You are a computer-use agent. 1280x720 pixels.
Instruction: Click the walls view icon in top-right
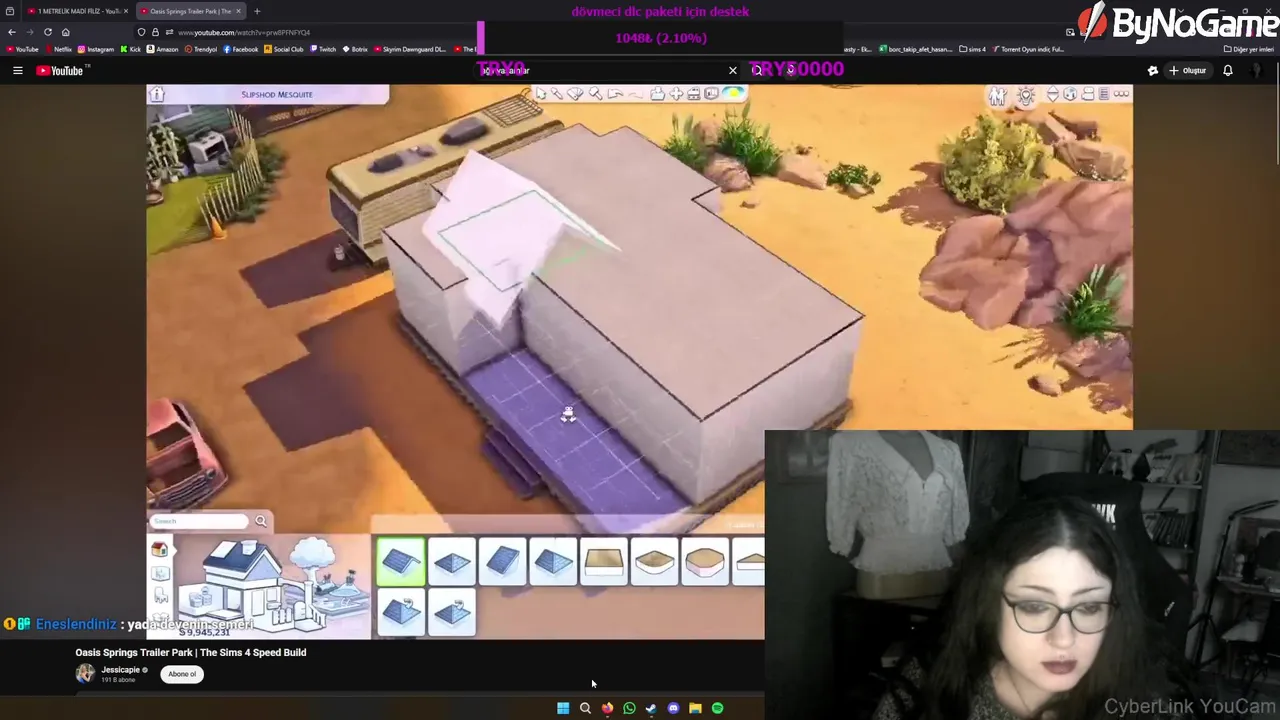(1070, 94)
